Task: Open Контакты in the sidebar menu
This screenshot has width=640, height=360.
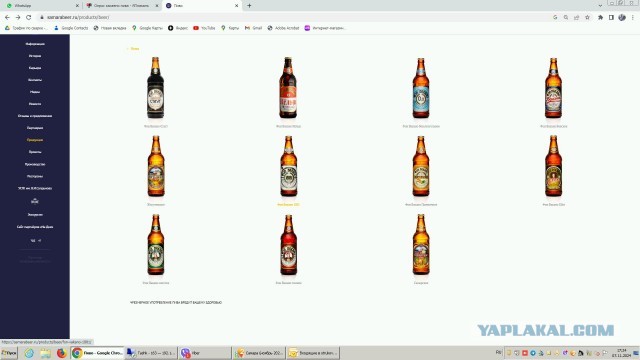Action: 35,80
